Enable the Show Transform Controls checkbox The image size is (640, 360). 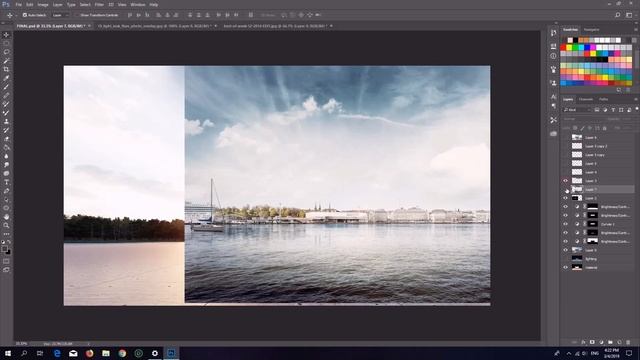point(77,15)
